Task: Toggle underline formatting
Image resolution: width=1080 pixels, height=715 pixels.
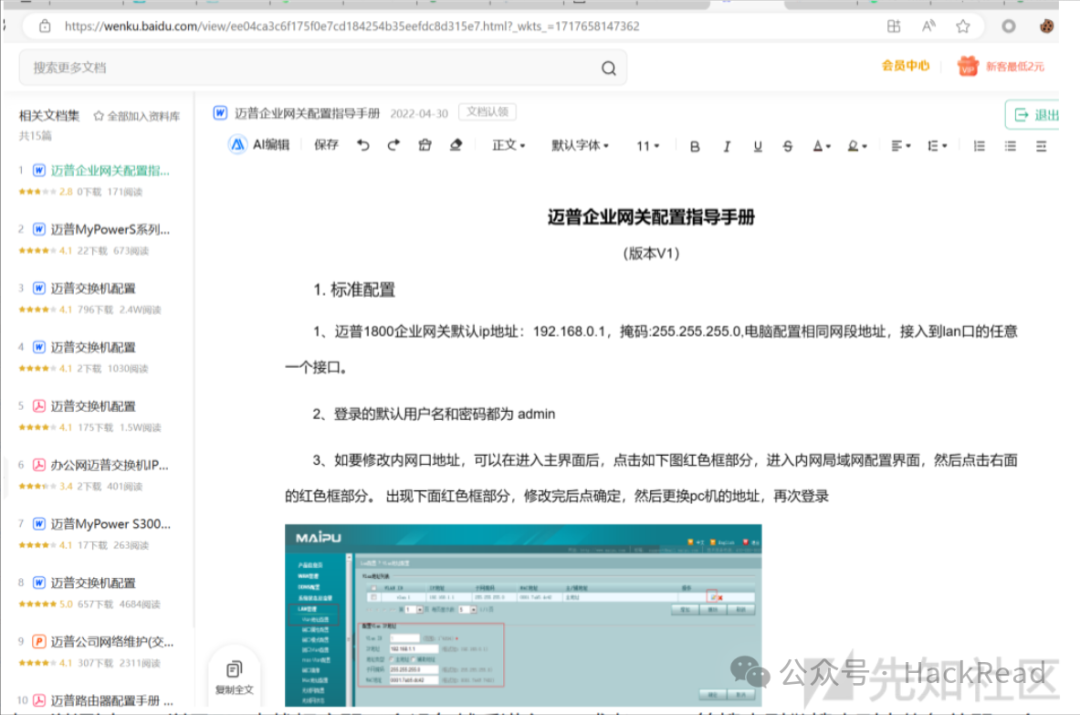Action: 758,146
